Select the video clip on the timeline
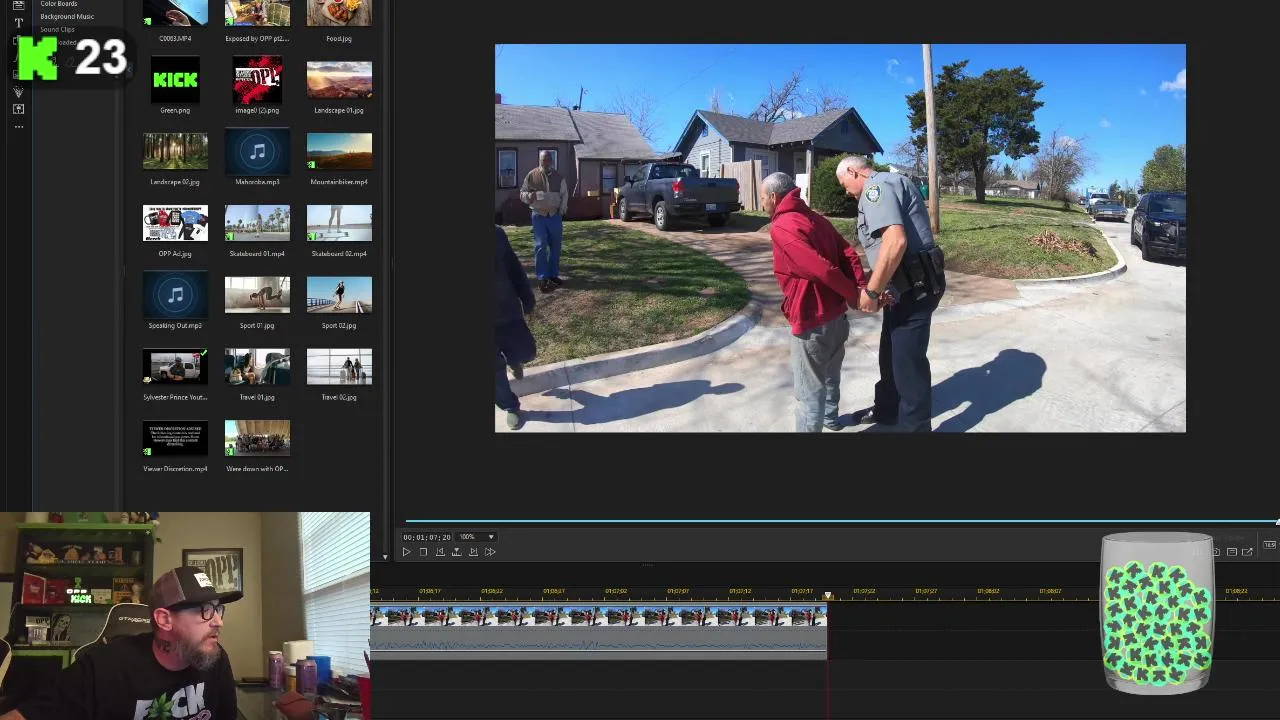This screenshot has width=1280, height=720. pos(598,617)
